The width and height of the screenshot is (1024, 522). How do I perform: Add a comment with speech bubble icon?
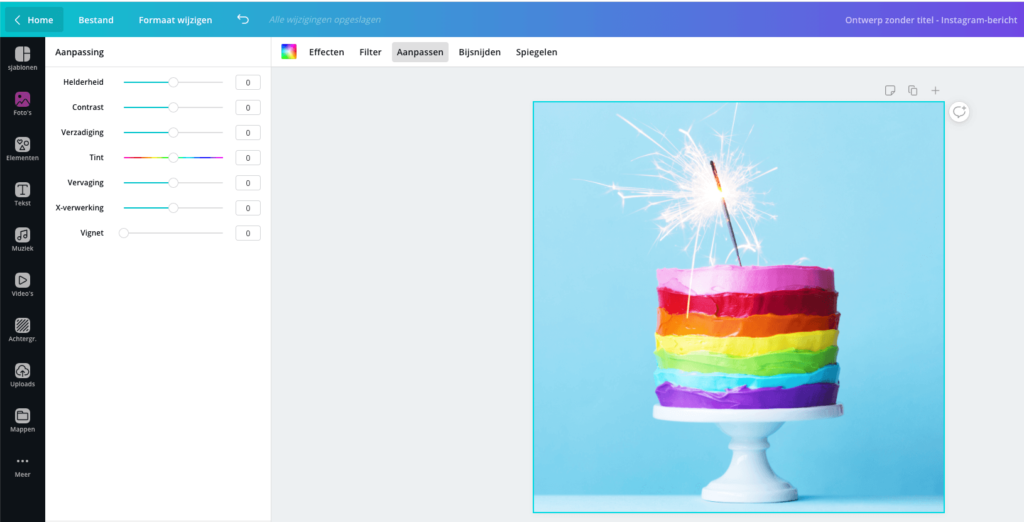tap(959, 112)
